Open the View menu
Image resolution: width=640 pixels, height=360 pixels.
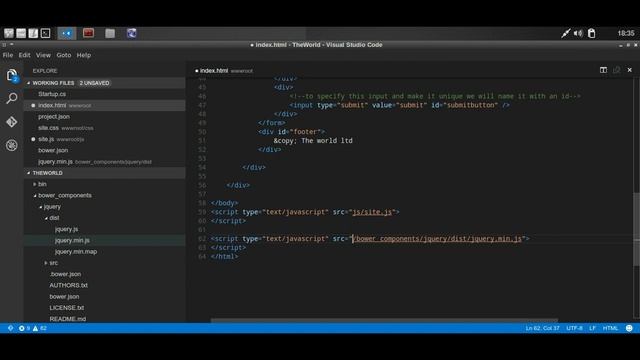(43, 55)
